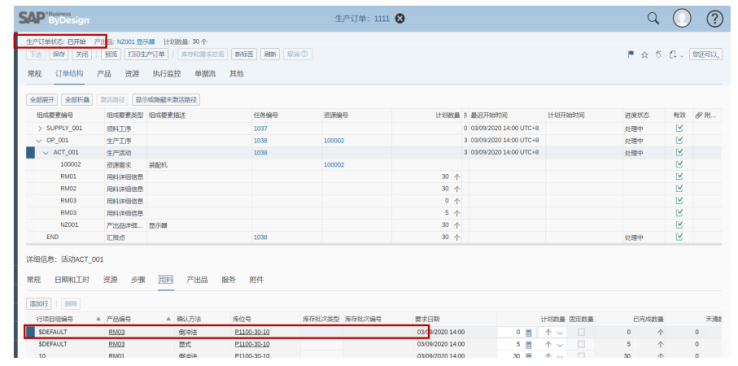Click the 新标签 button

244,54
